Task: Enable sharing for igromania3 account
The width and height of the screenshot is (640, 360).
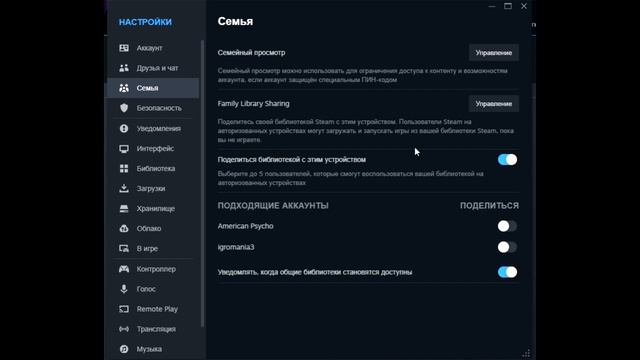Action: coord(507,247)
